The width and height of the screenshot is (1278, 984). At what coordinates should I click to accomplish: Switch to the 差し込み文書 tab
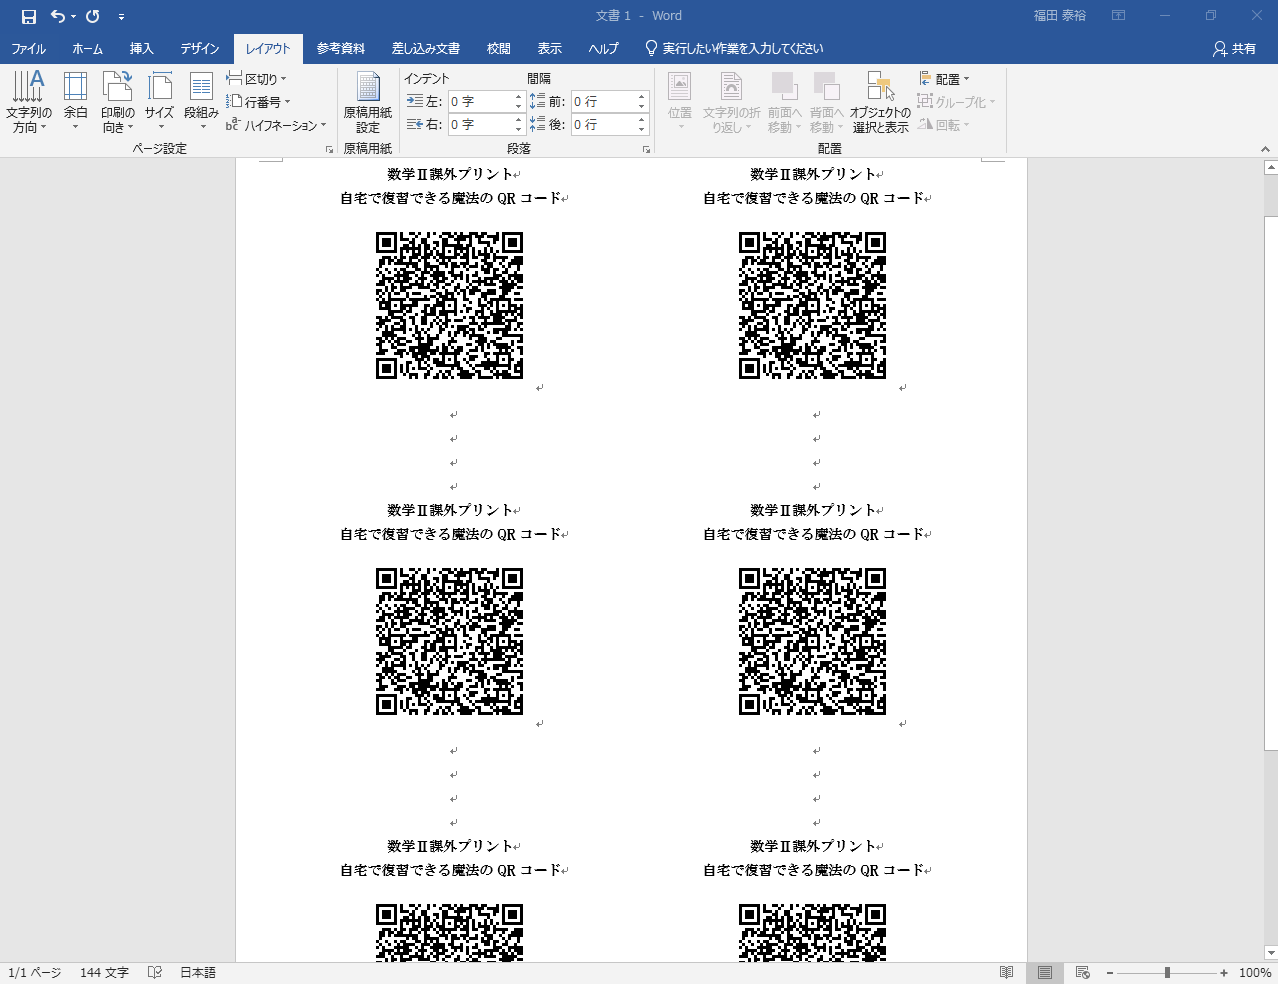[426, 48]
